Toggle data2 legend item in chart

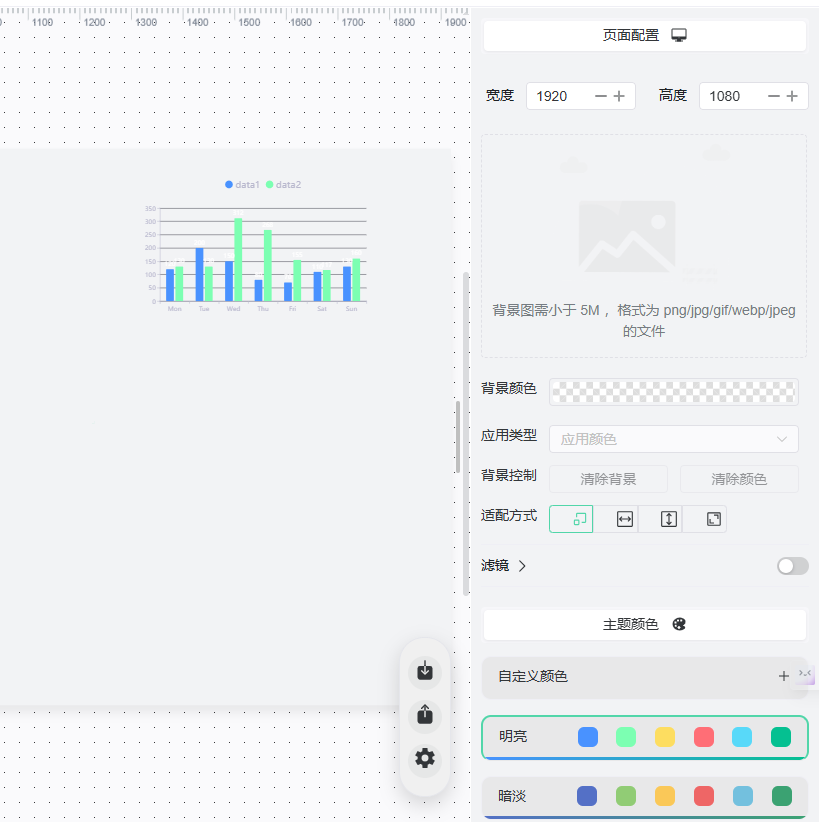coord(283,185)
